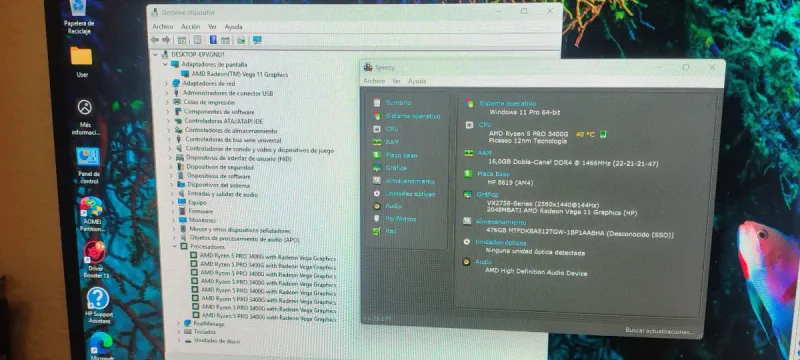Screen dimensions: 800x360
Task: Click the blue Help question-mark toolbar icon
Action: tap(213, 40)
